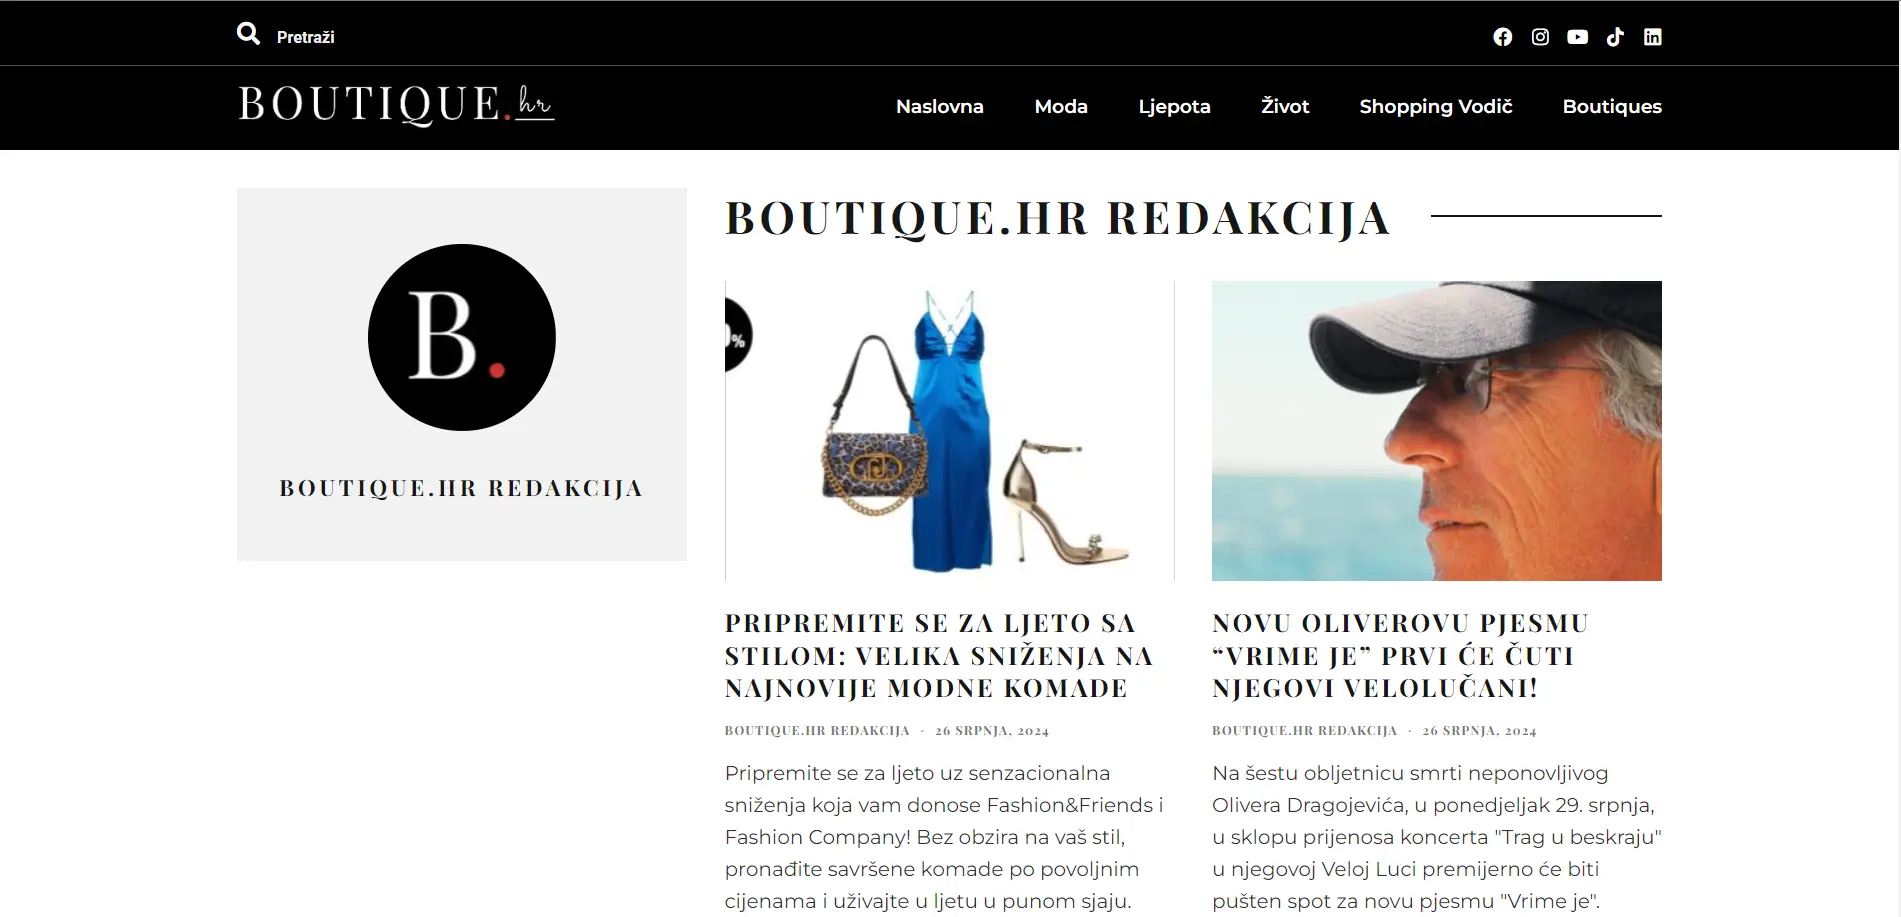Screen dimensions: 1901x917
Task: Open the LinkedIn social icon
Action: coord(1652,37)
